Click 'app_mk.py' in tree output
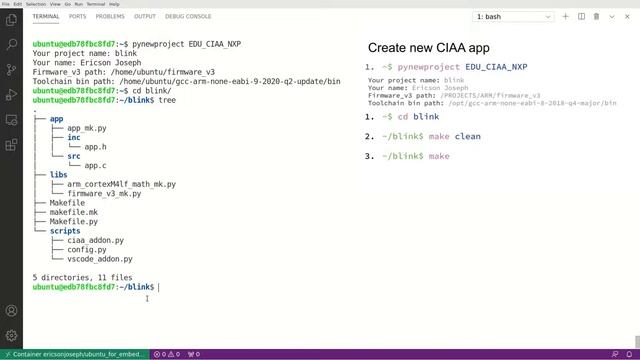Viewport: 640px width, 360px height. coord(87,128)
